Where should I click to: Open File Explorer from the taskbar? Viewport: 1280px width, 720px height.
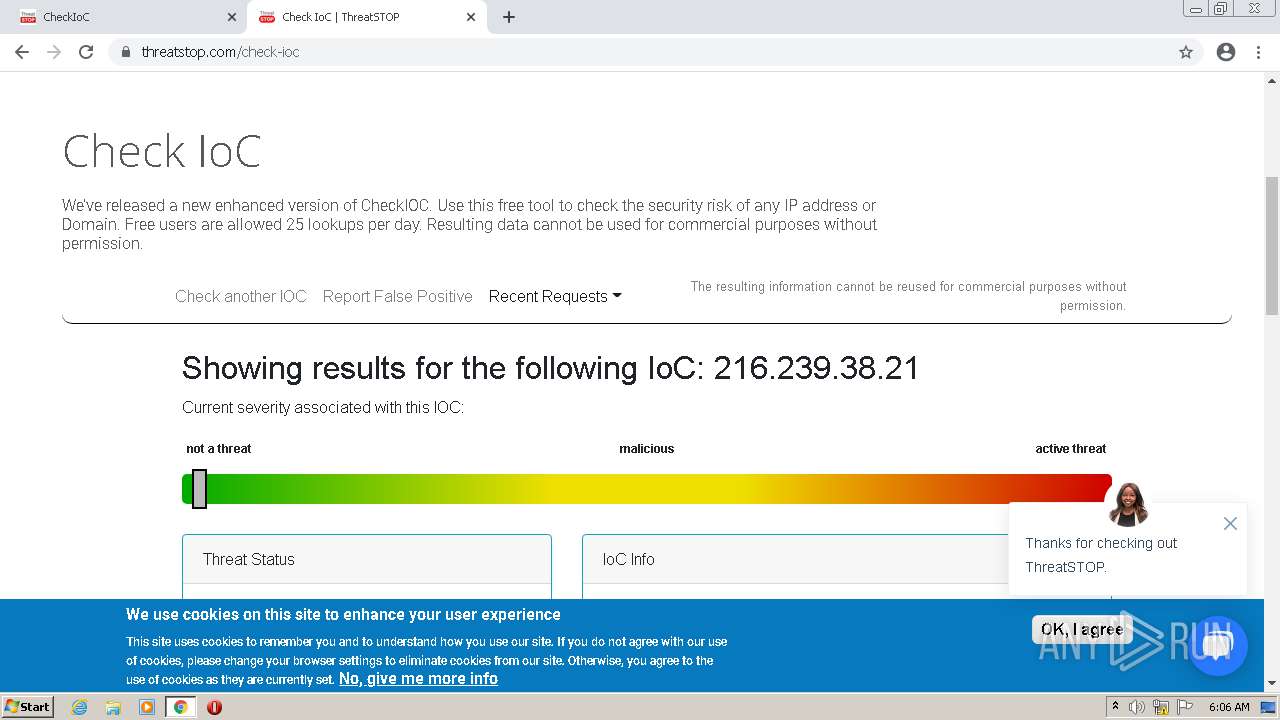[x=113, y=707]
